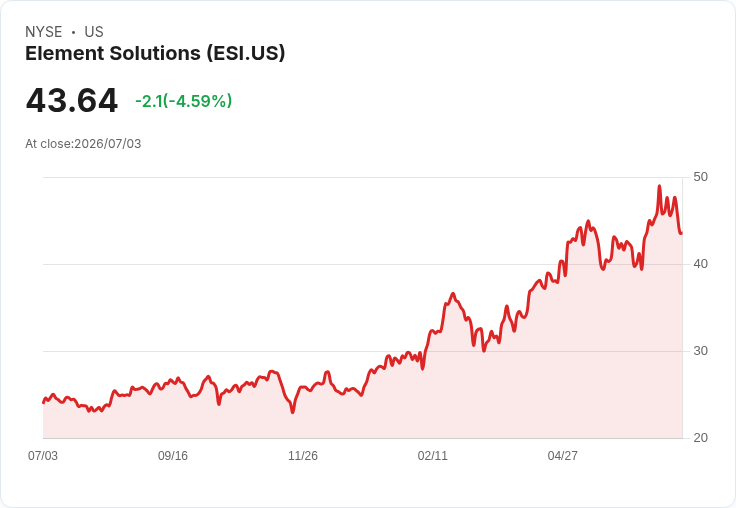Click the 02/11 x-axis date label
Screen dimensions: 736x508
pos(433,456)
